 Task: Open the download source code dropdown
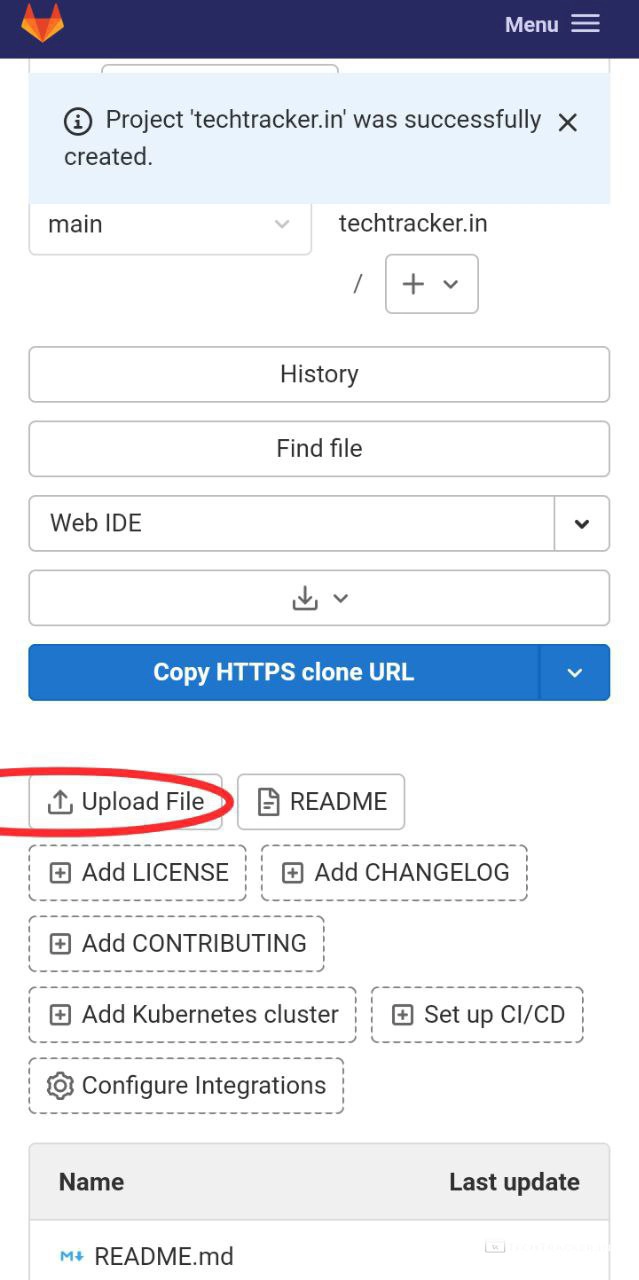[319, 598]
